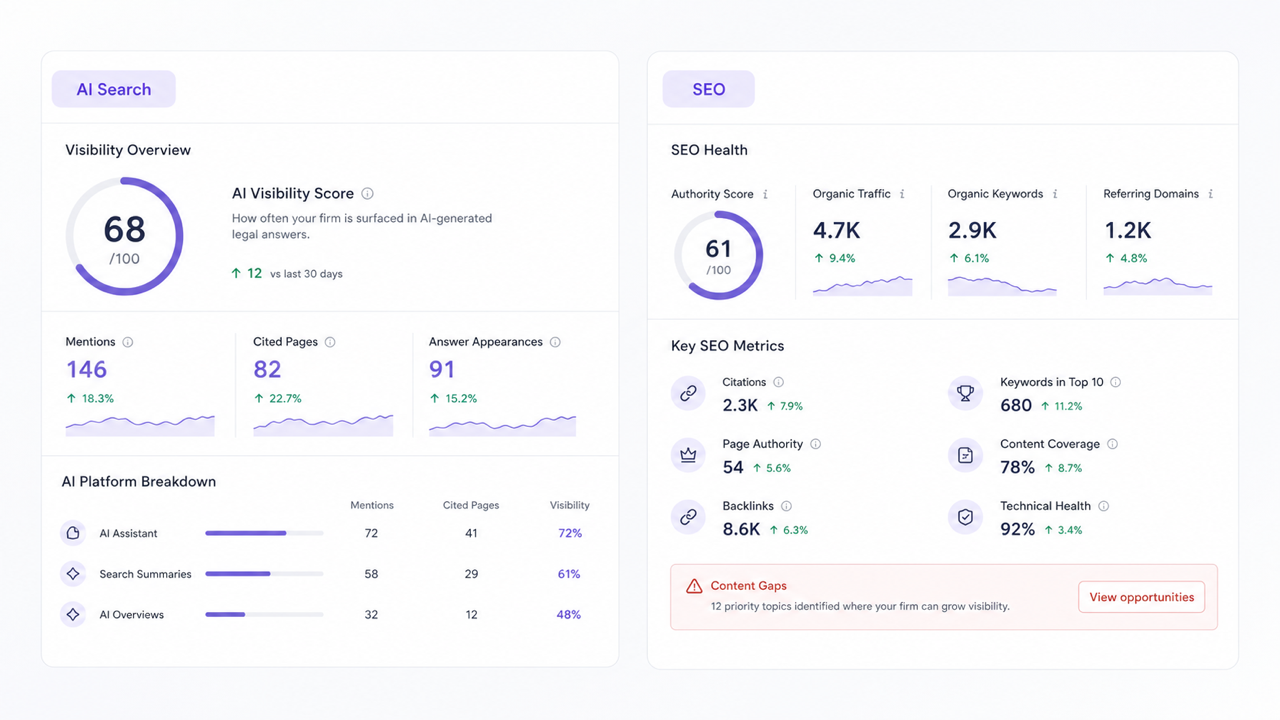Viewport: 1280px width, 720px height.
Task: Click the Content Coverage value 78%
Action: point(1017,467)
